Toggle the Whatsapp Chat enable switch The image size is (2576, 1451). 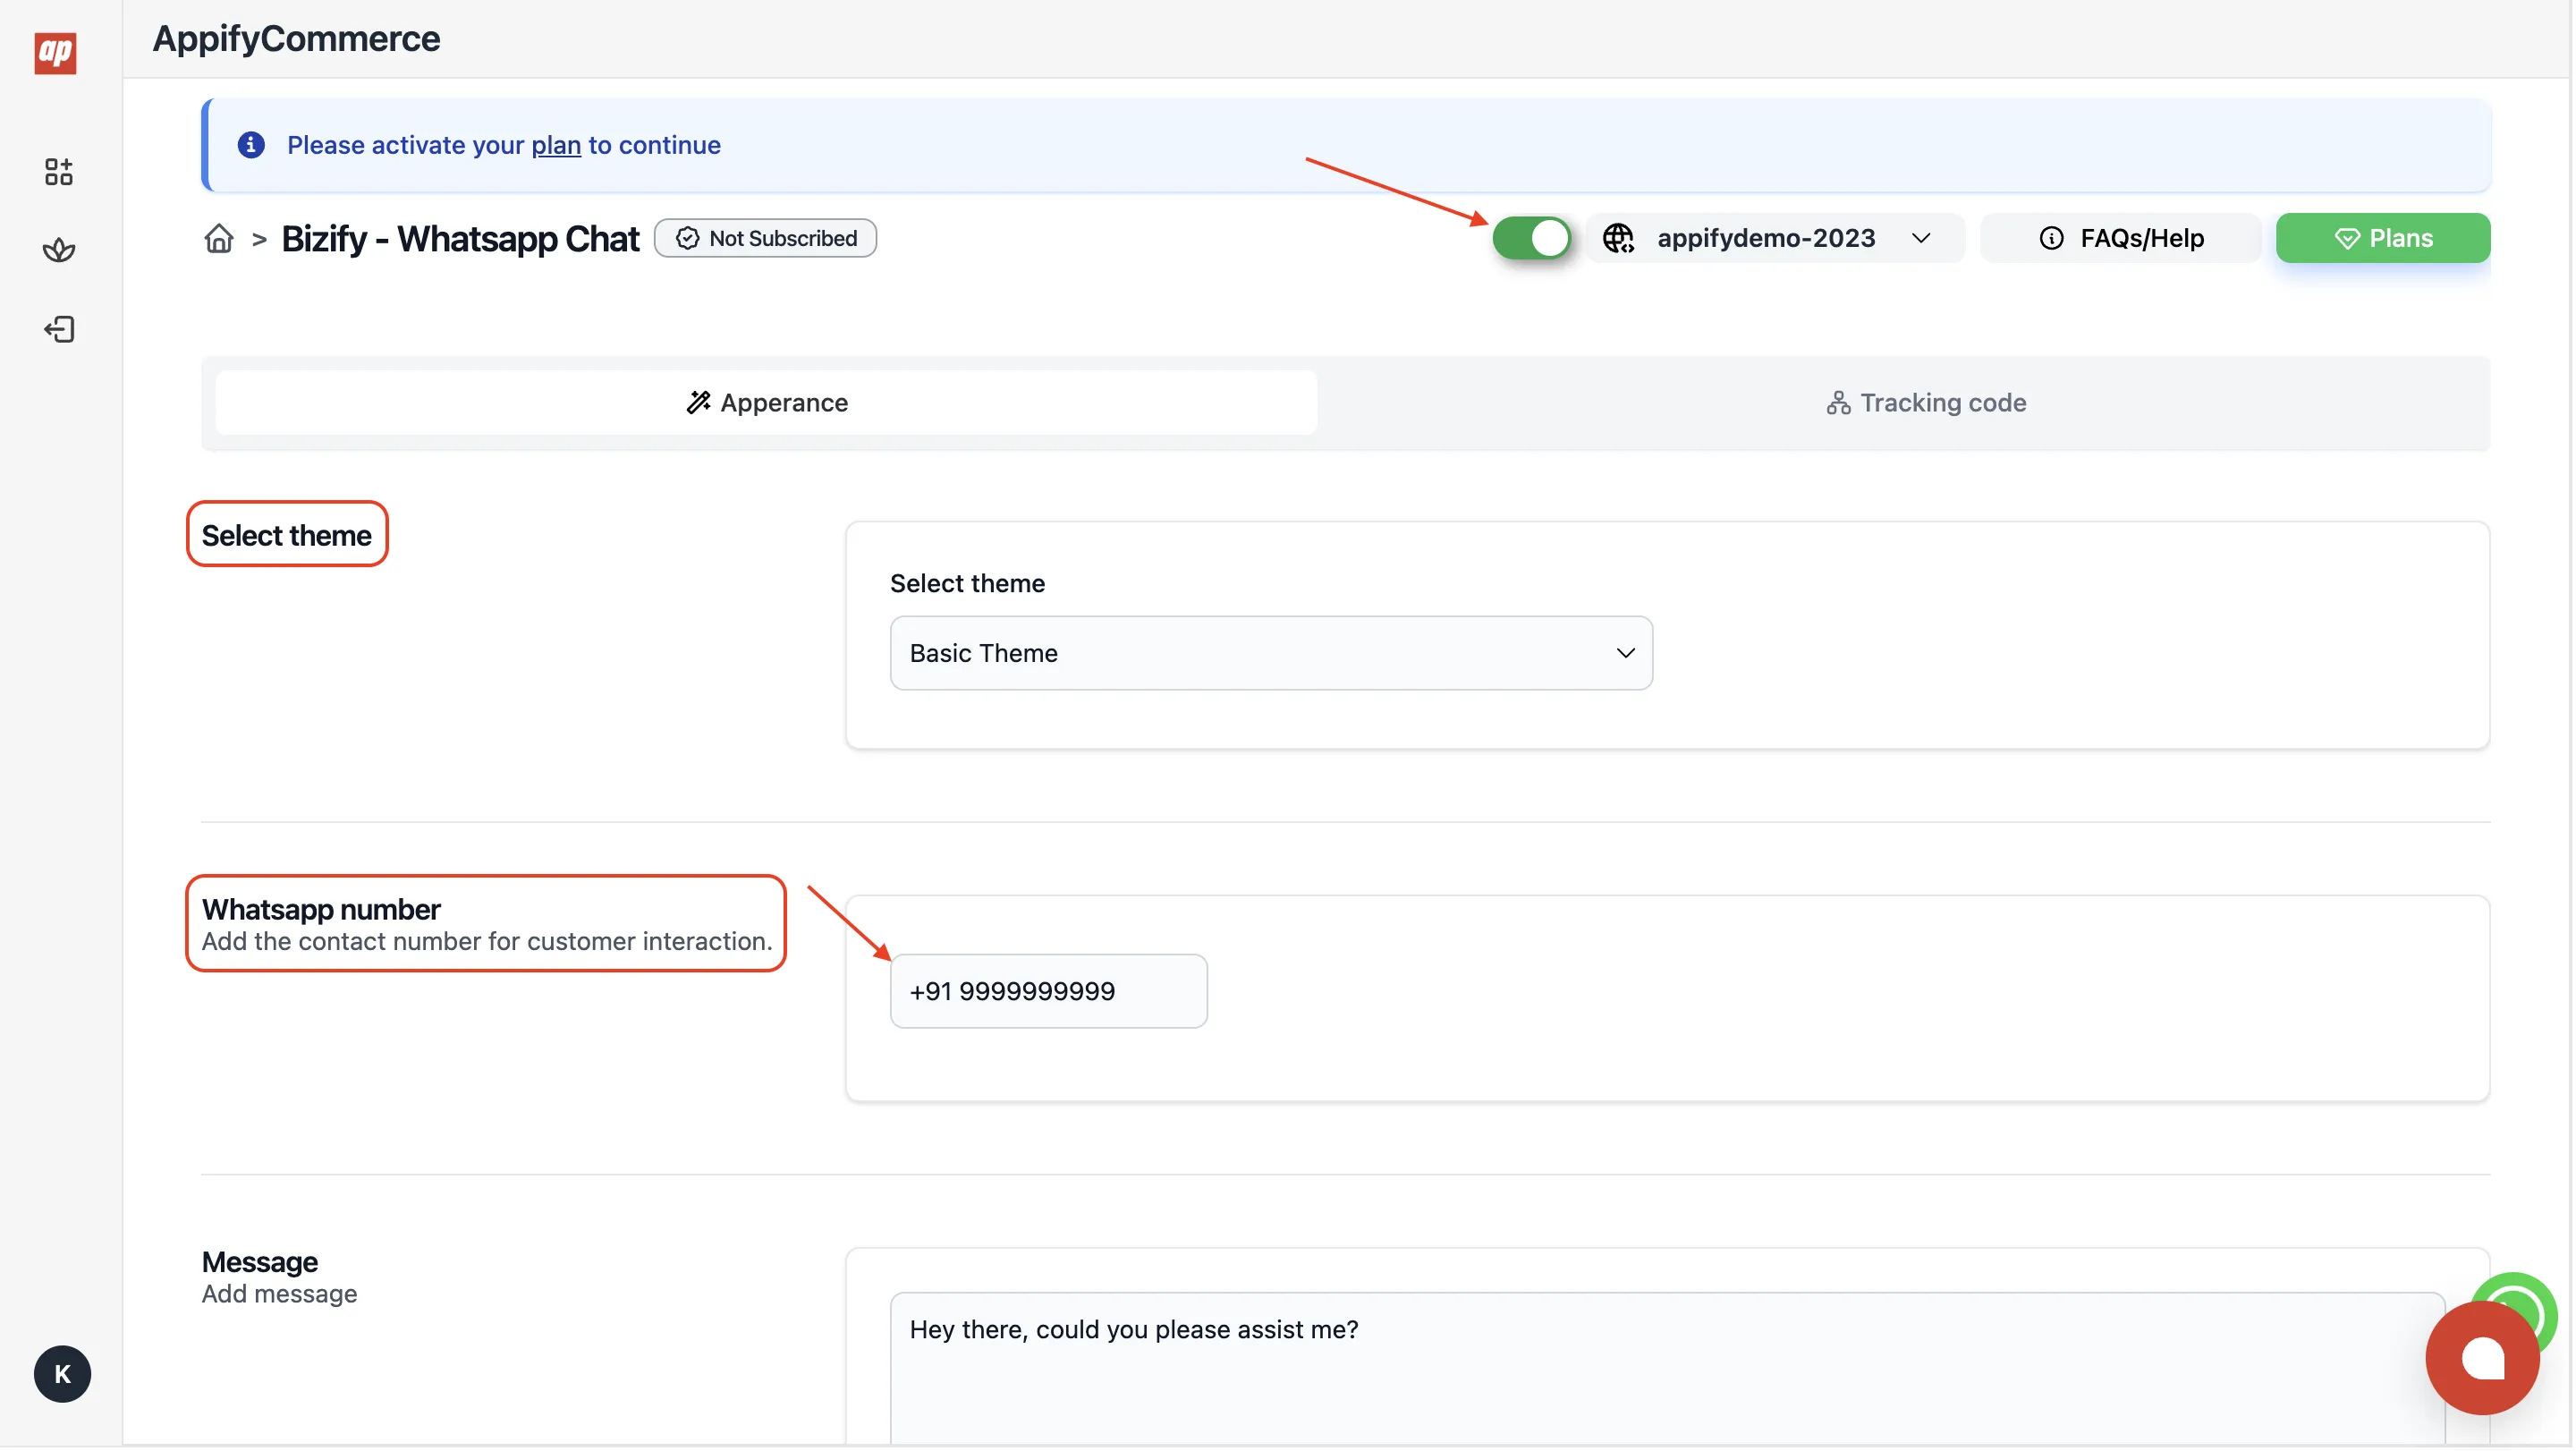coord(1532,238)
